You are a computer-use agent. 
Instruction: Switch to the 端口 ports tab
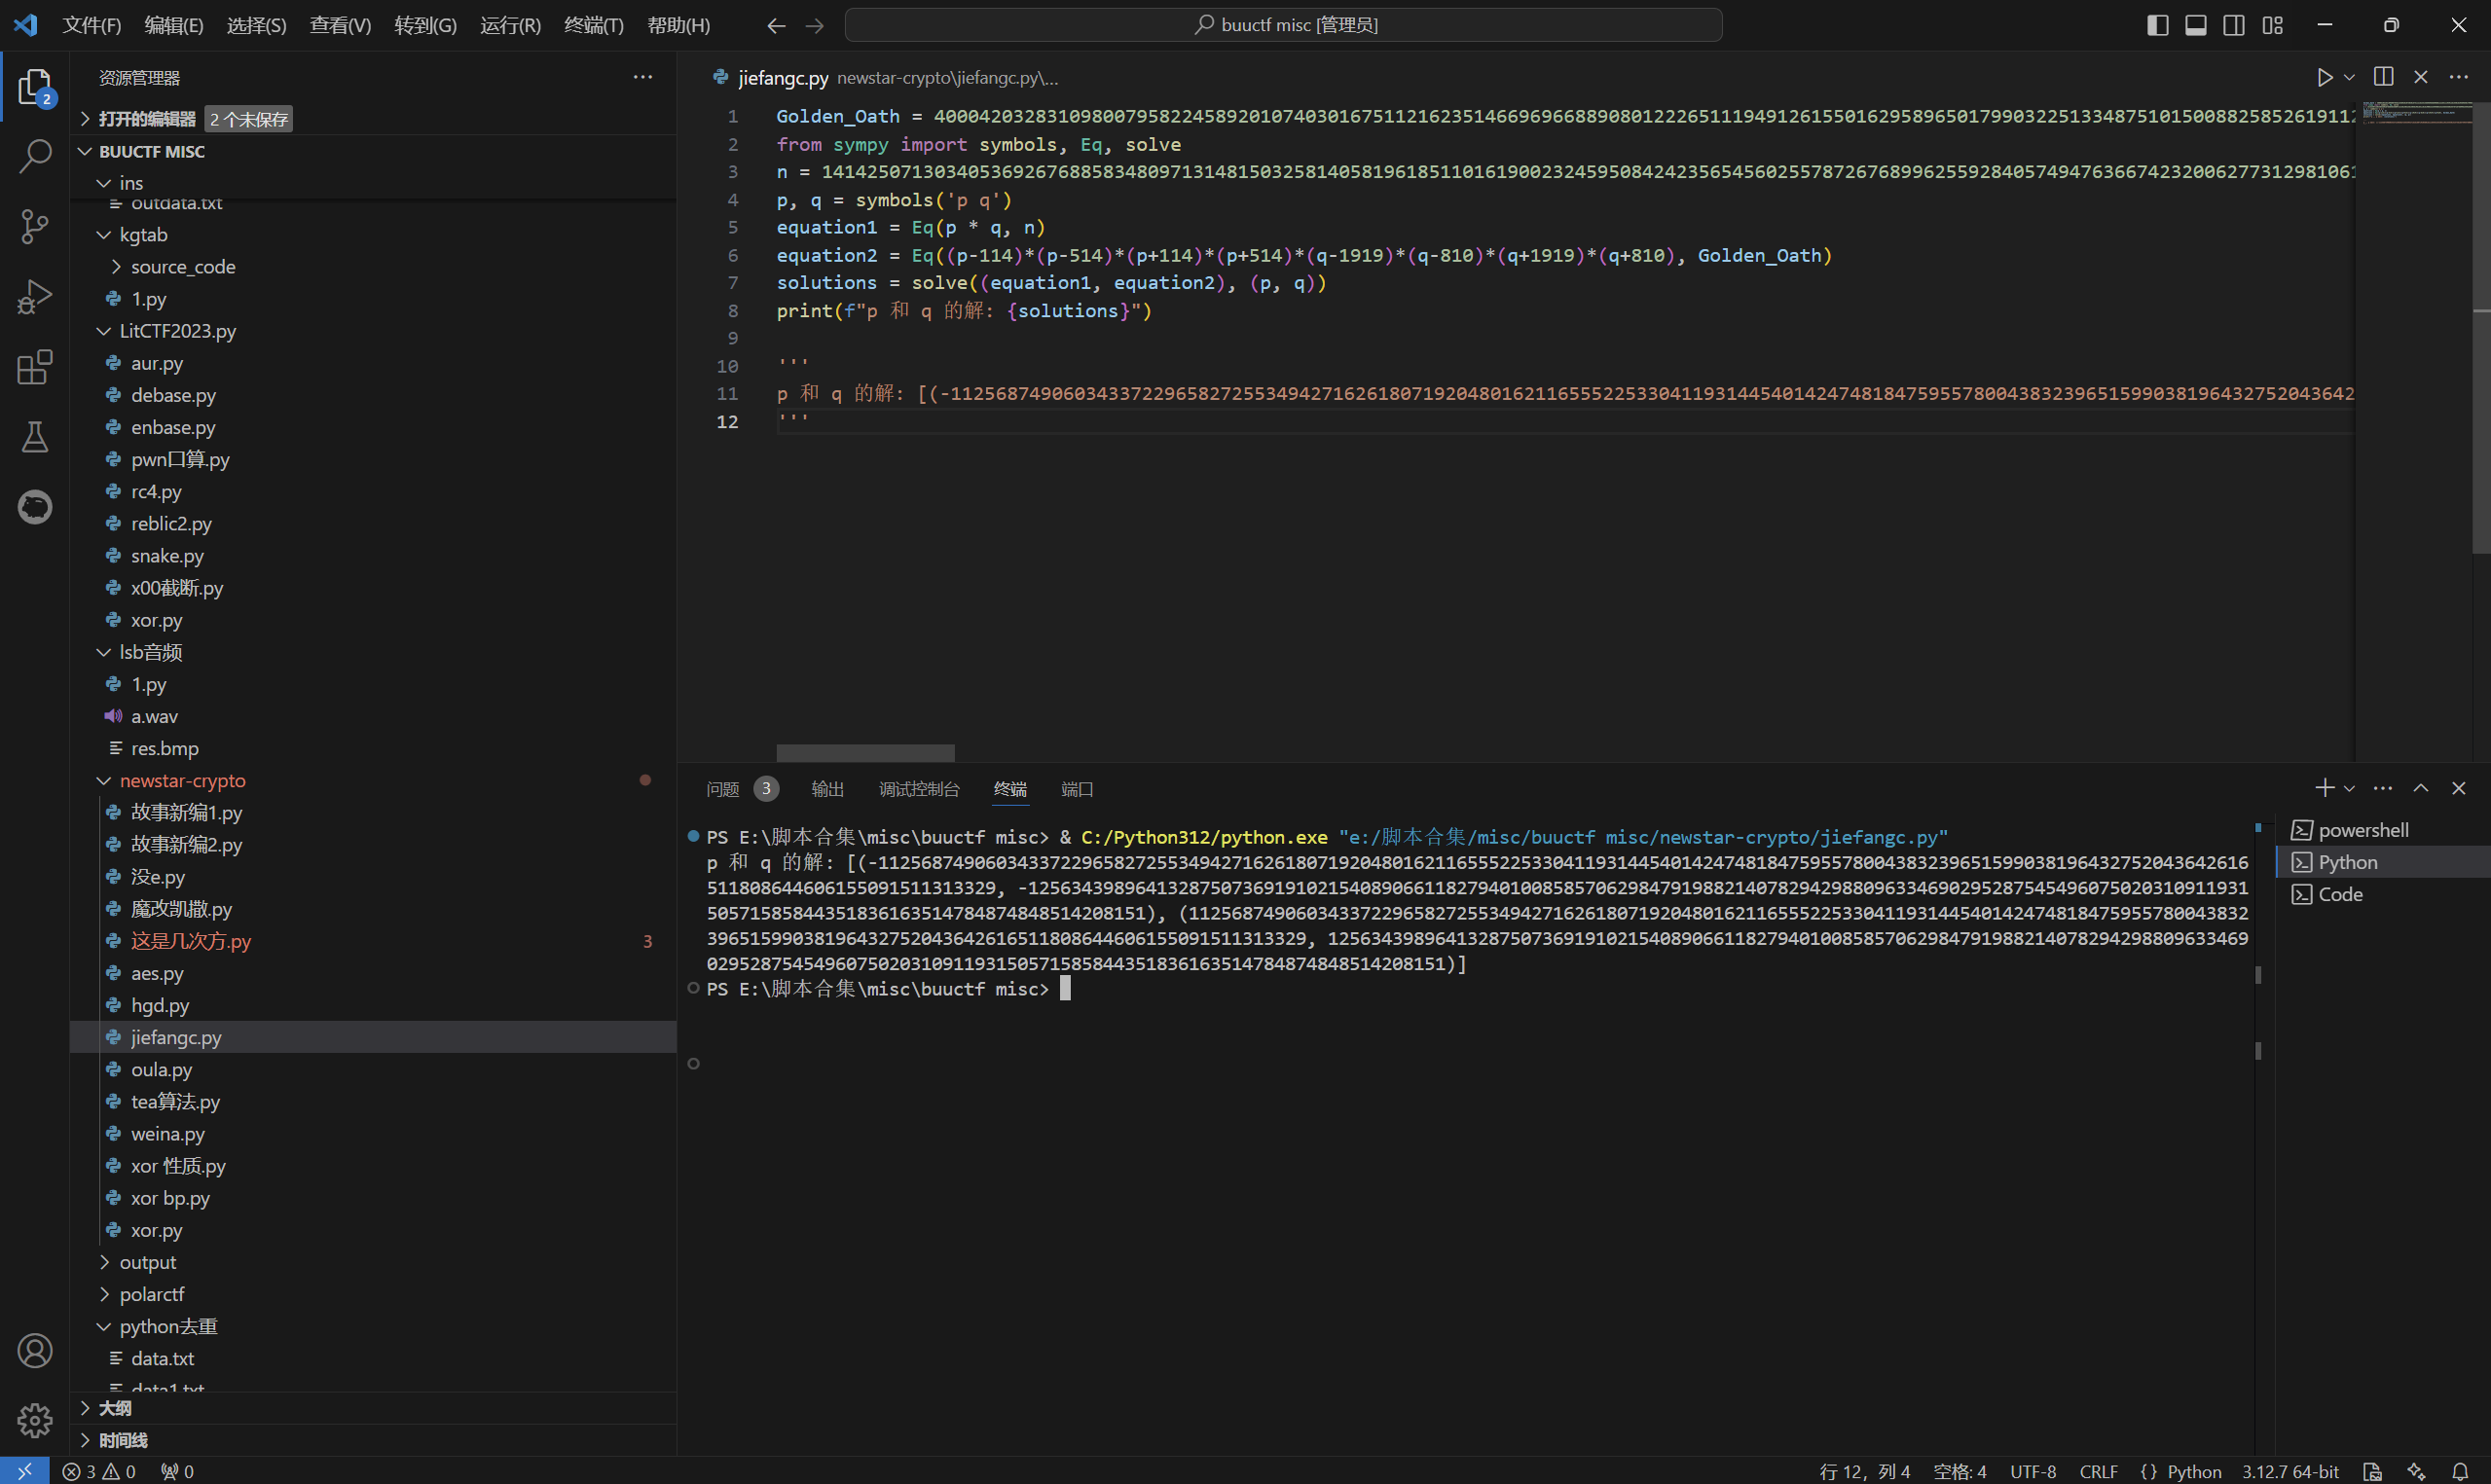click(1077, 789)
